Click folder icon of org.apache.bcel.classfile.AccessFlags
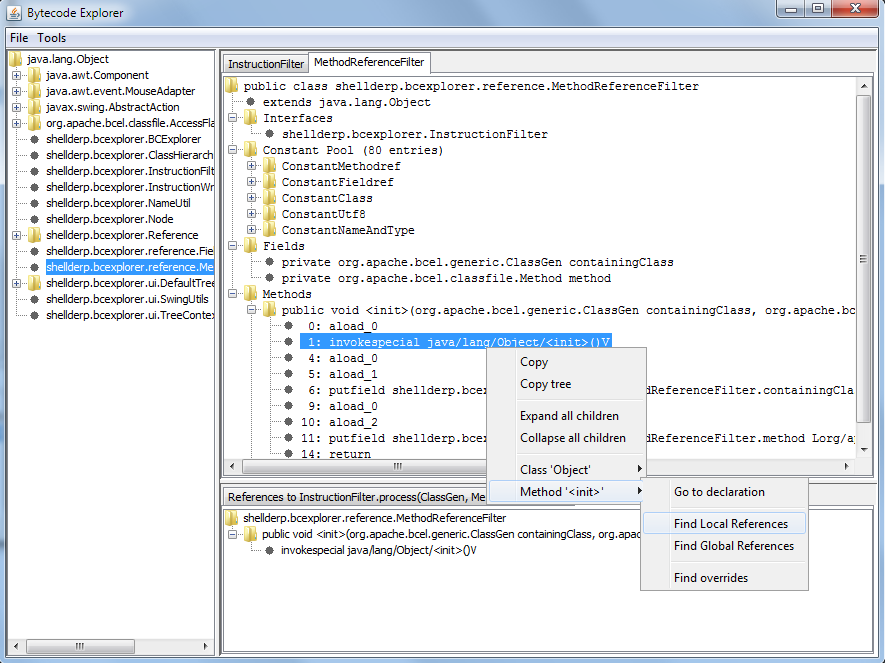Viewport: 885px width, 663px height. click(34, 123)
